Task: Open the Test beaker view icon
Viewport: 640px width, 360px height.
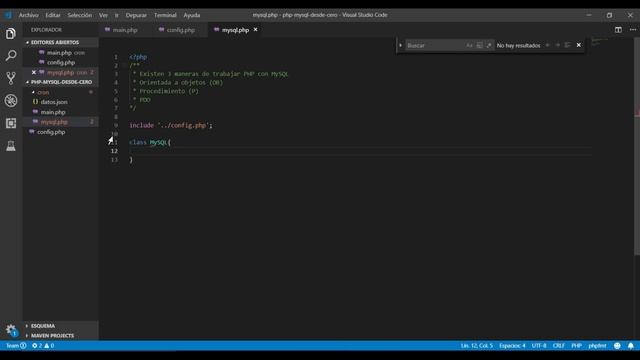Action: (x=11, y=146)
